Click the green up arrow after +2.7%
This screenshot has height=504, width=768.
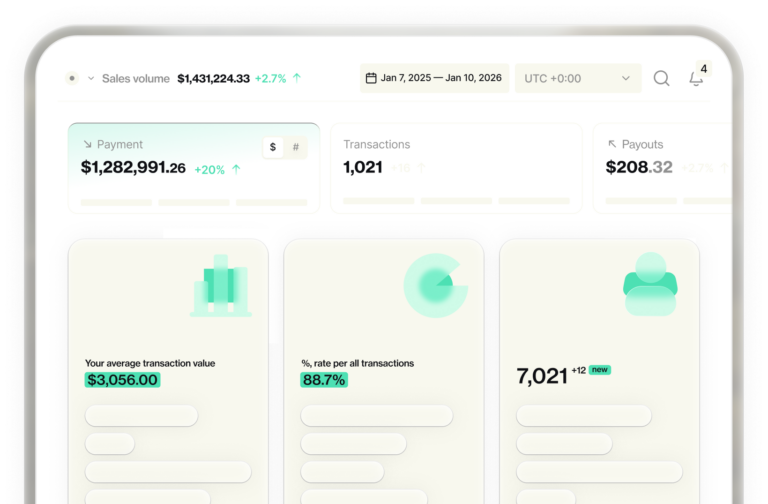click(297, 77)
